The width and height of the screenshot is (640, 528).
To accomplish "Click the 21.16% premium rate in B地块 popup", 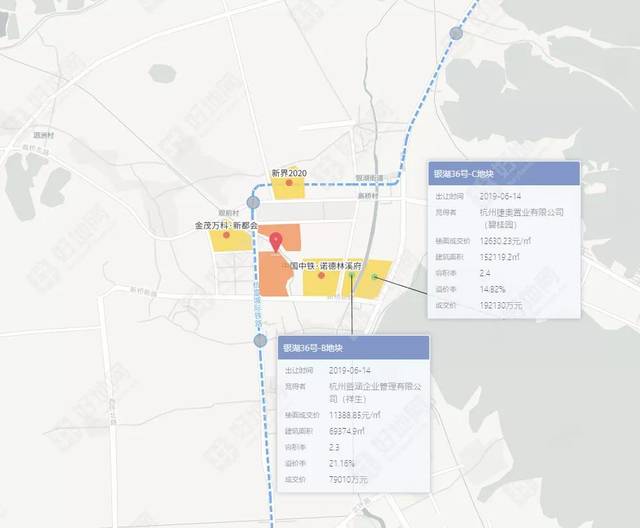I will [342, 464].
